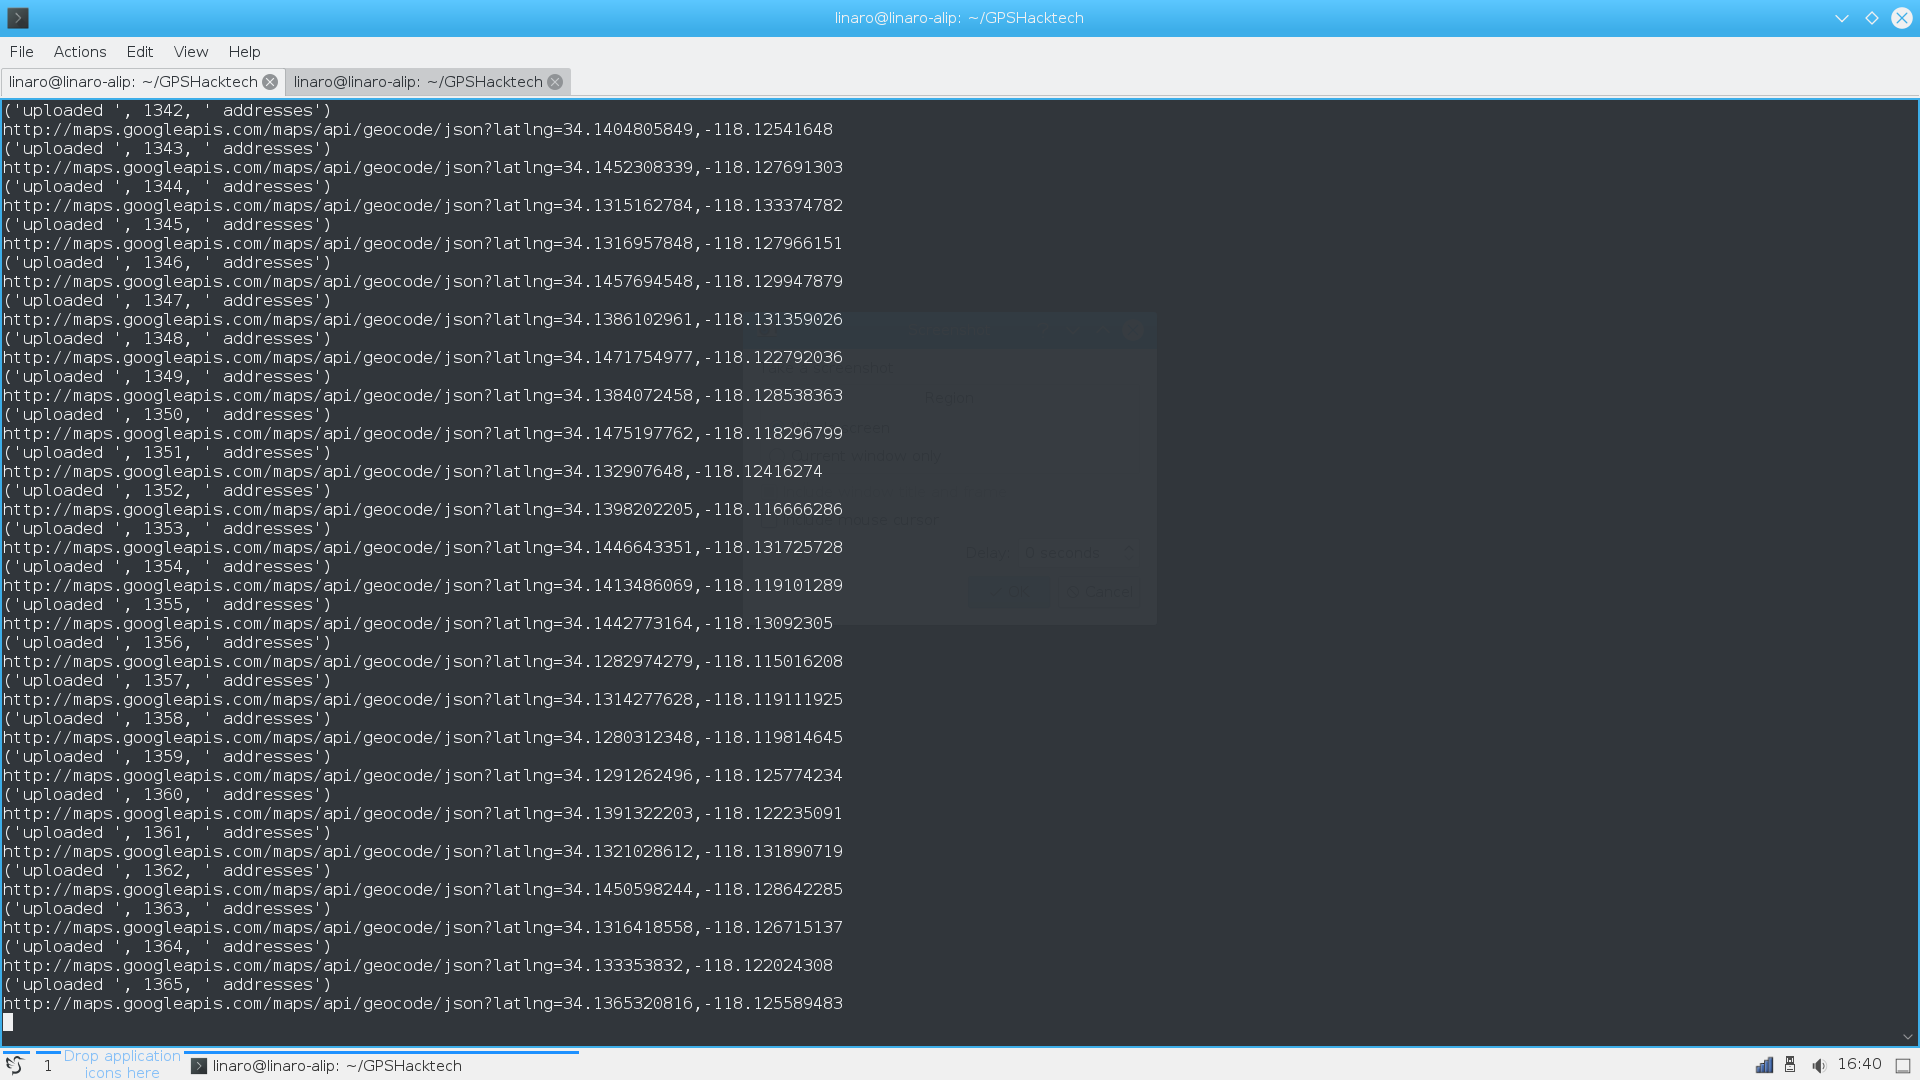Click the show desktop icon in the panel

point(1903,1066)
